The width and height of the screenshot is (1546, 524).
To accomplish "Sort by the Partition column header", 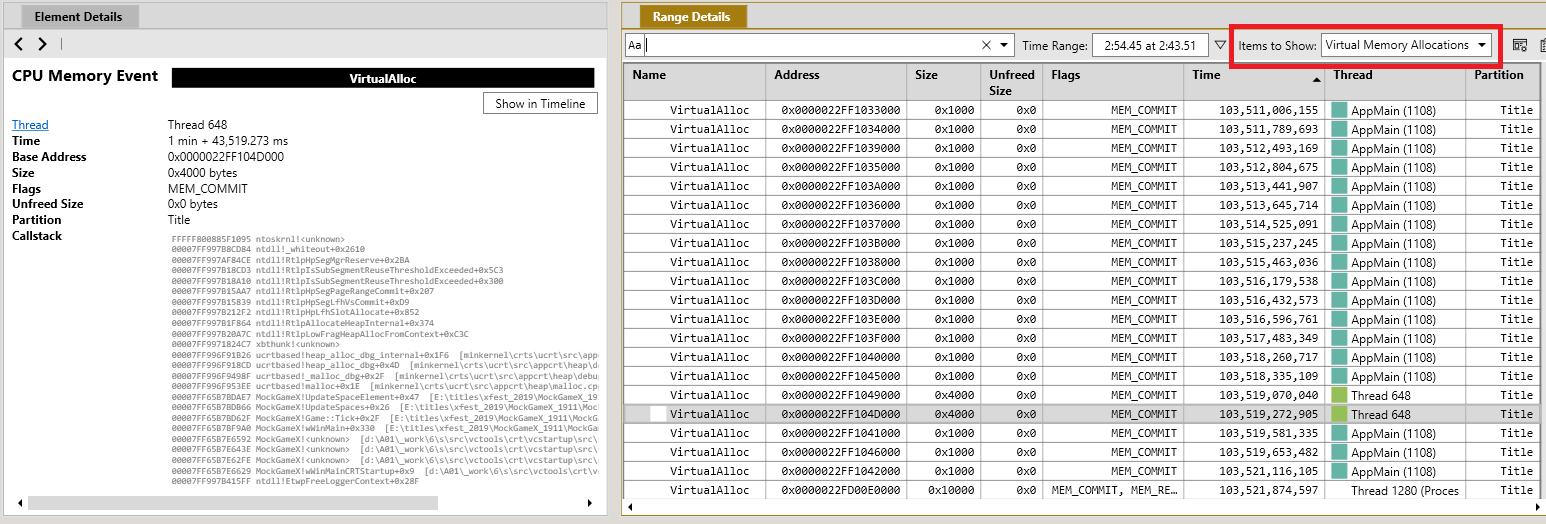I will pyautogui.click(x=1504, y=82).
